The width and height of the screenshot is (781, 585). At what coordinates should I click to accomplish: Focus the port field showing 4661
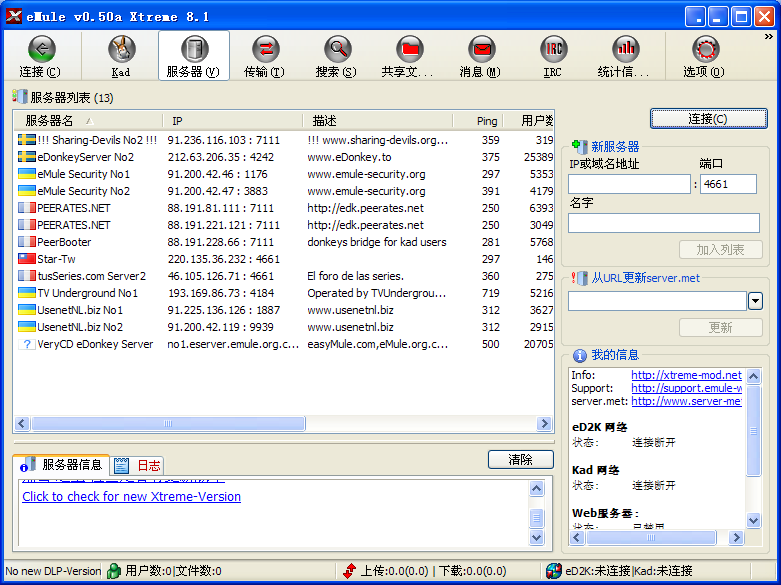point(728,184)
